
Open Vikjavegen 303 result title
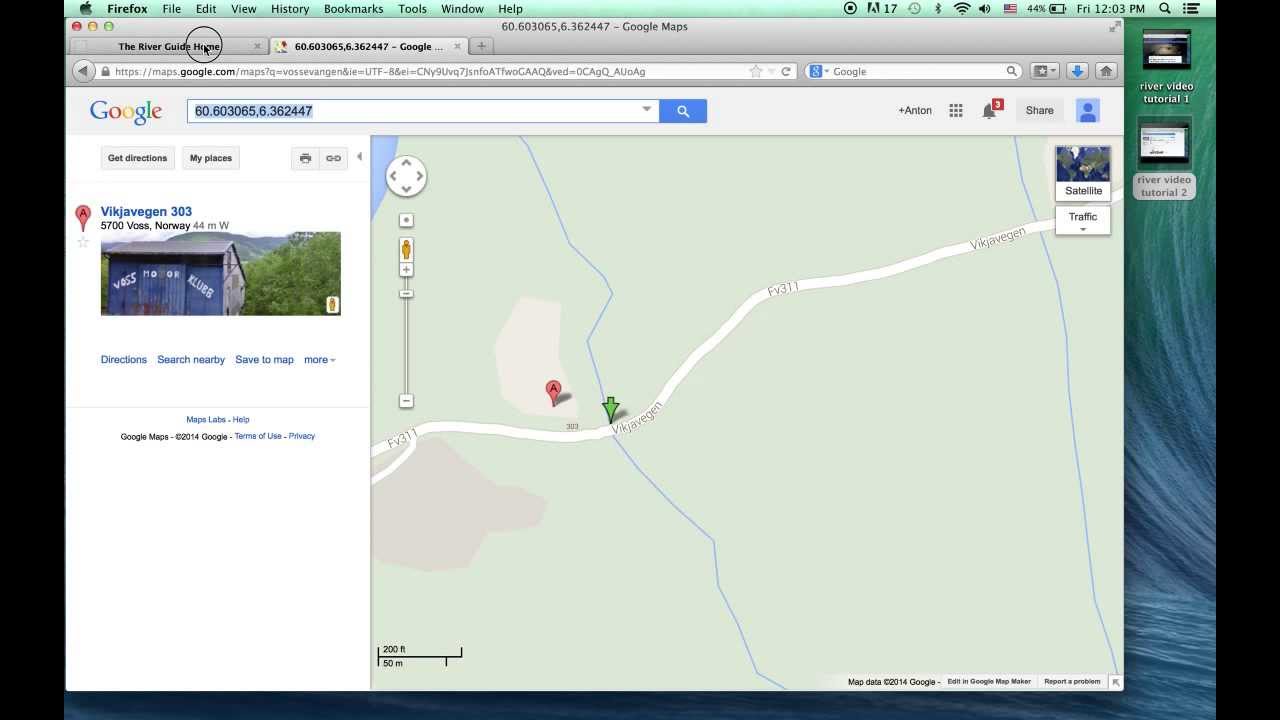click(146, 211)
